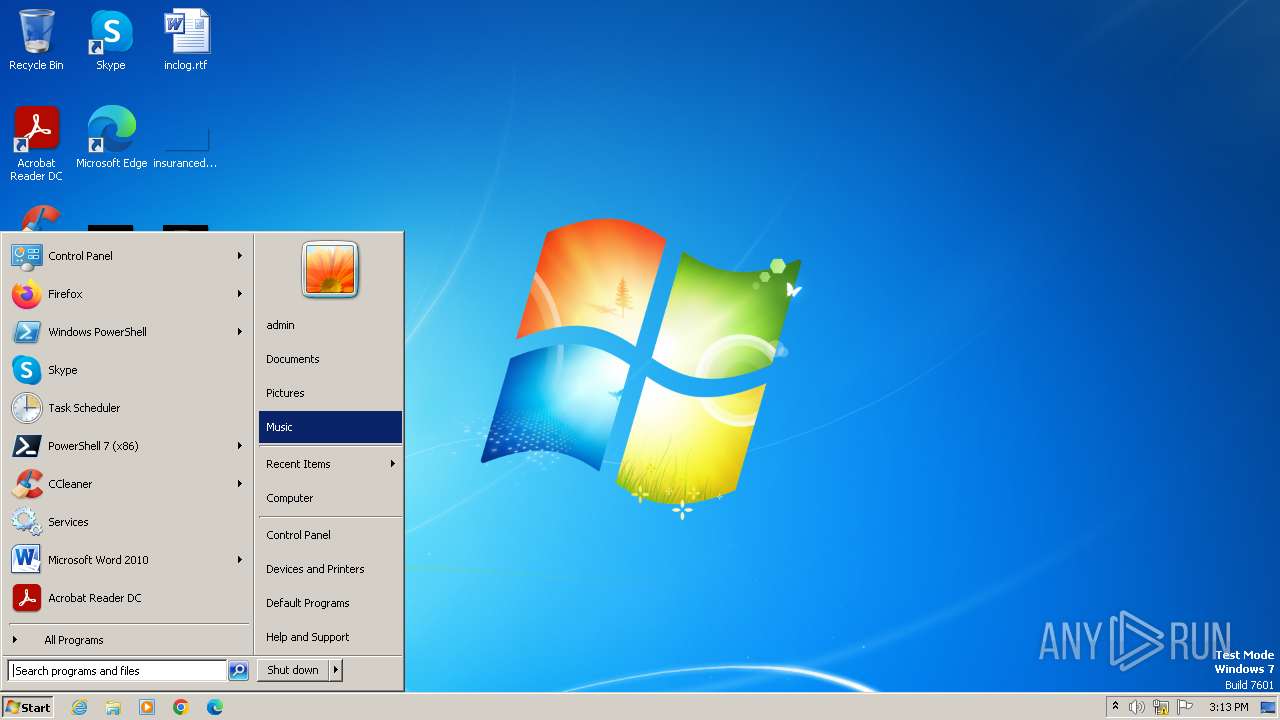Image resolution: width=1280 pixels, height=720 pixels.
Task: Open Control Panel in the Start menu right column
Action: (x=330, y=535)
